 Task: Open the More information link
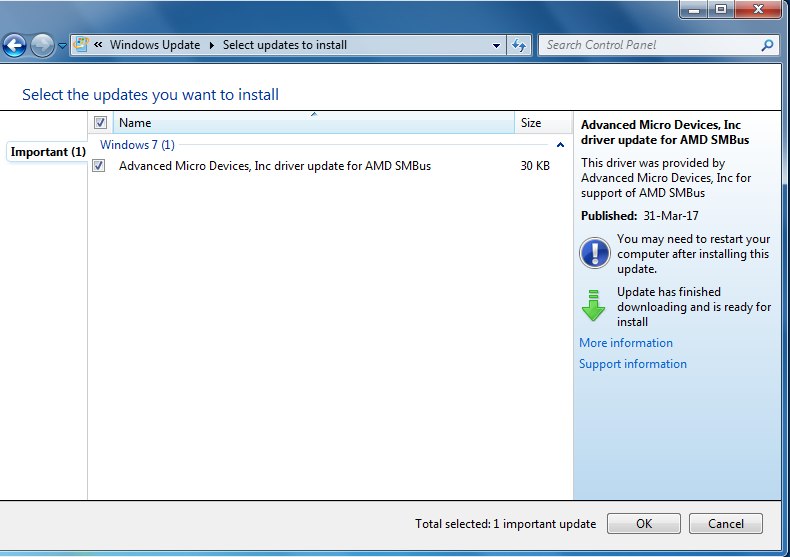626,343
